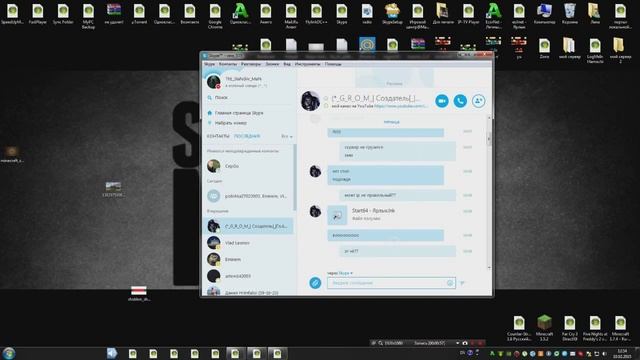This screenshot has height=360, width=640.
Task: Open the Компьютер desktop icon
Action: (x=544, y=13)
